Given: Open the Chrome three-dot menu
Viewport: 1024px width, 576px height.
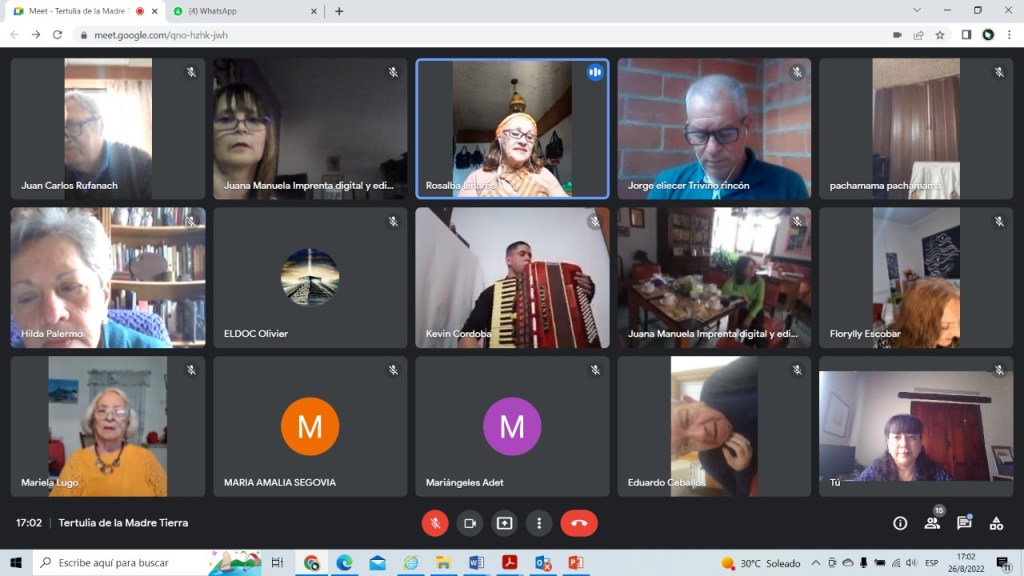Looking at the screenshot, I should (1009, 35).
